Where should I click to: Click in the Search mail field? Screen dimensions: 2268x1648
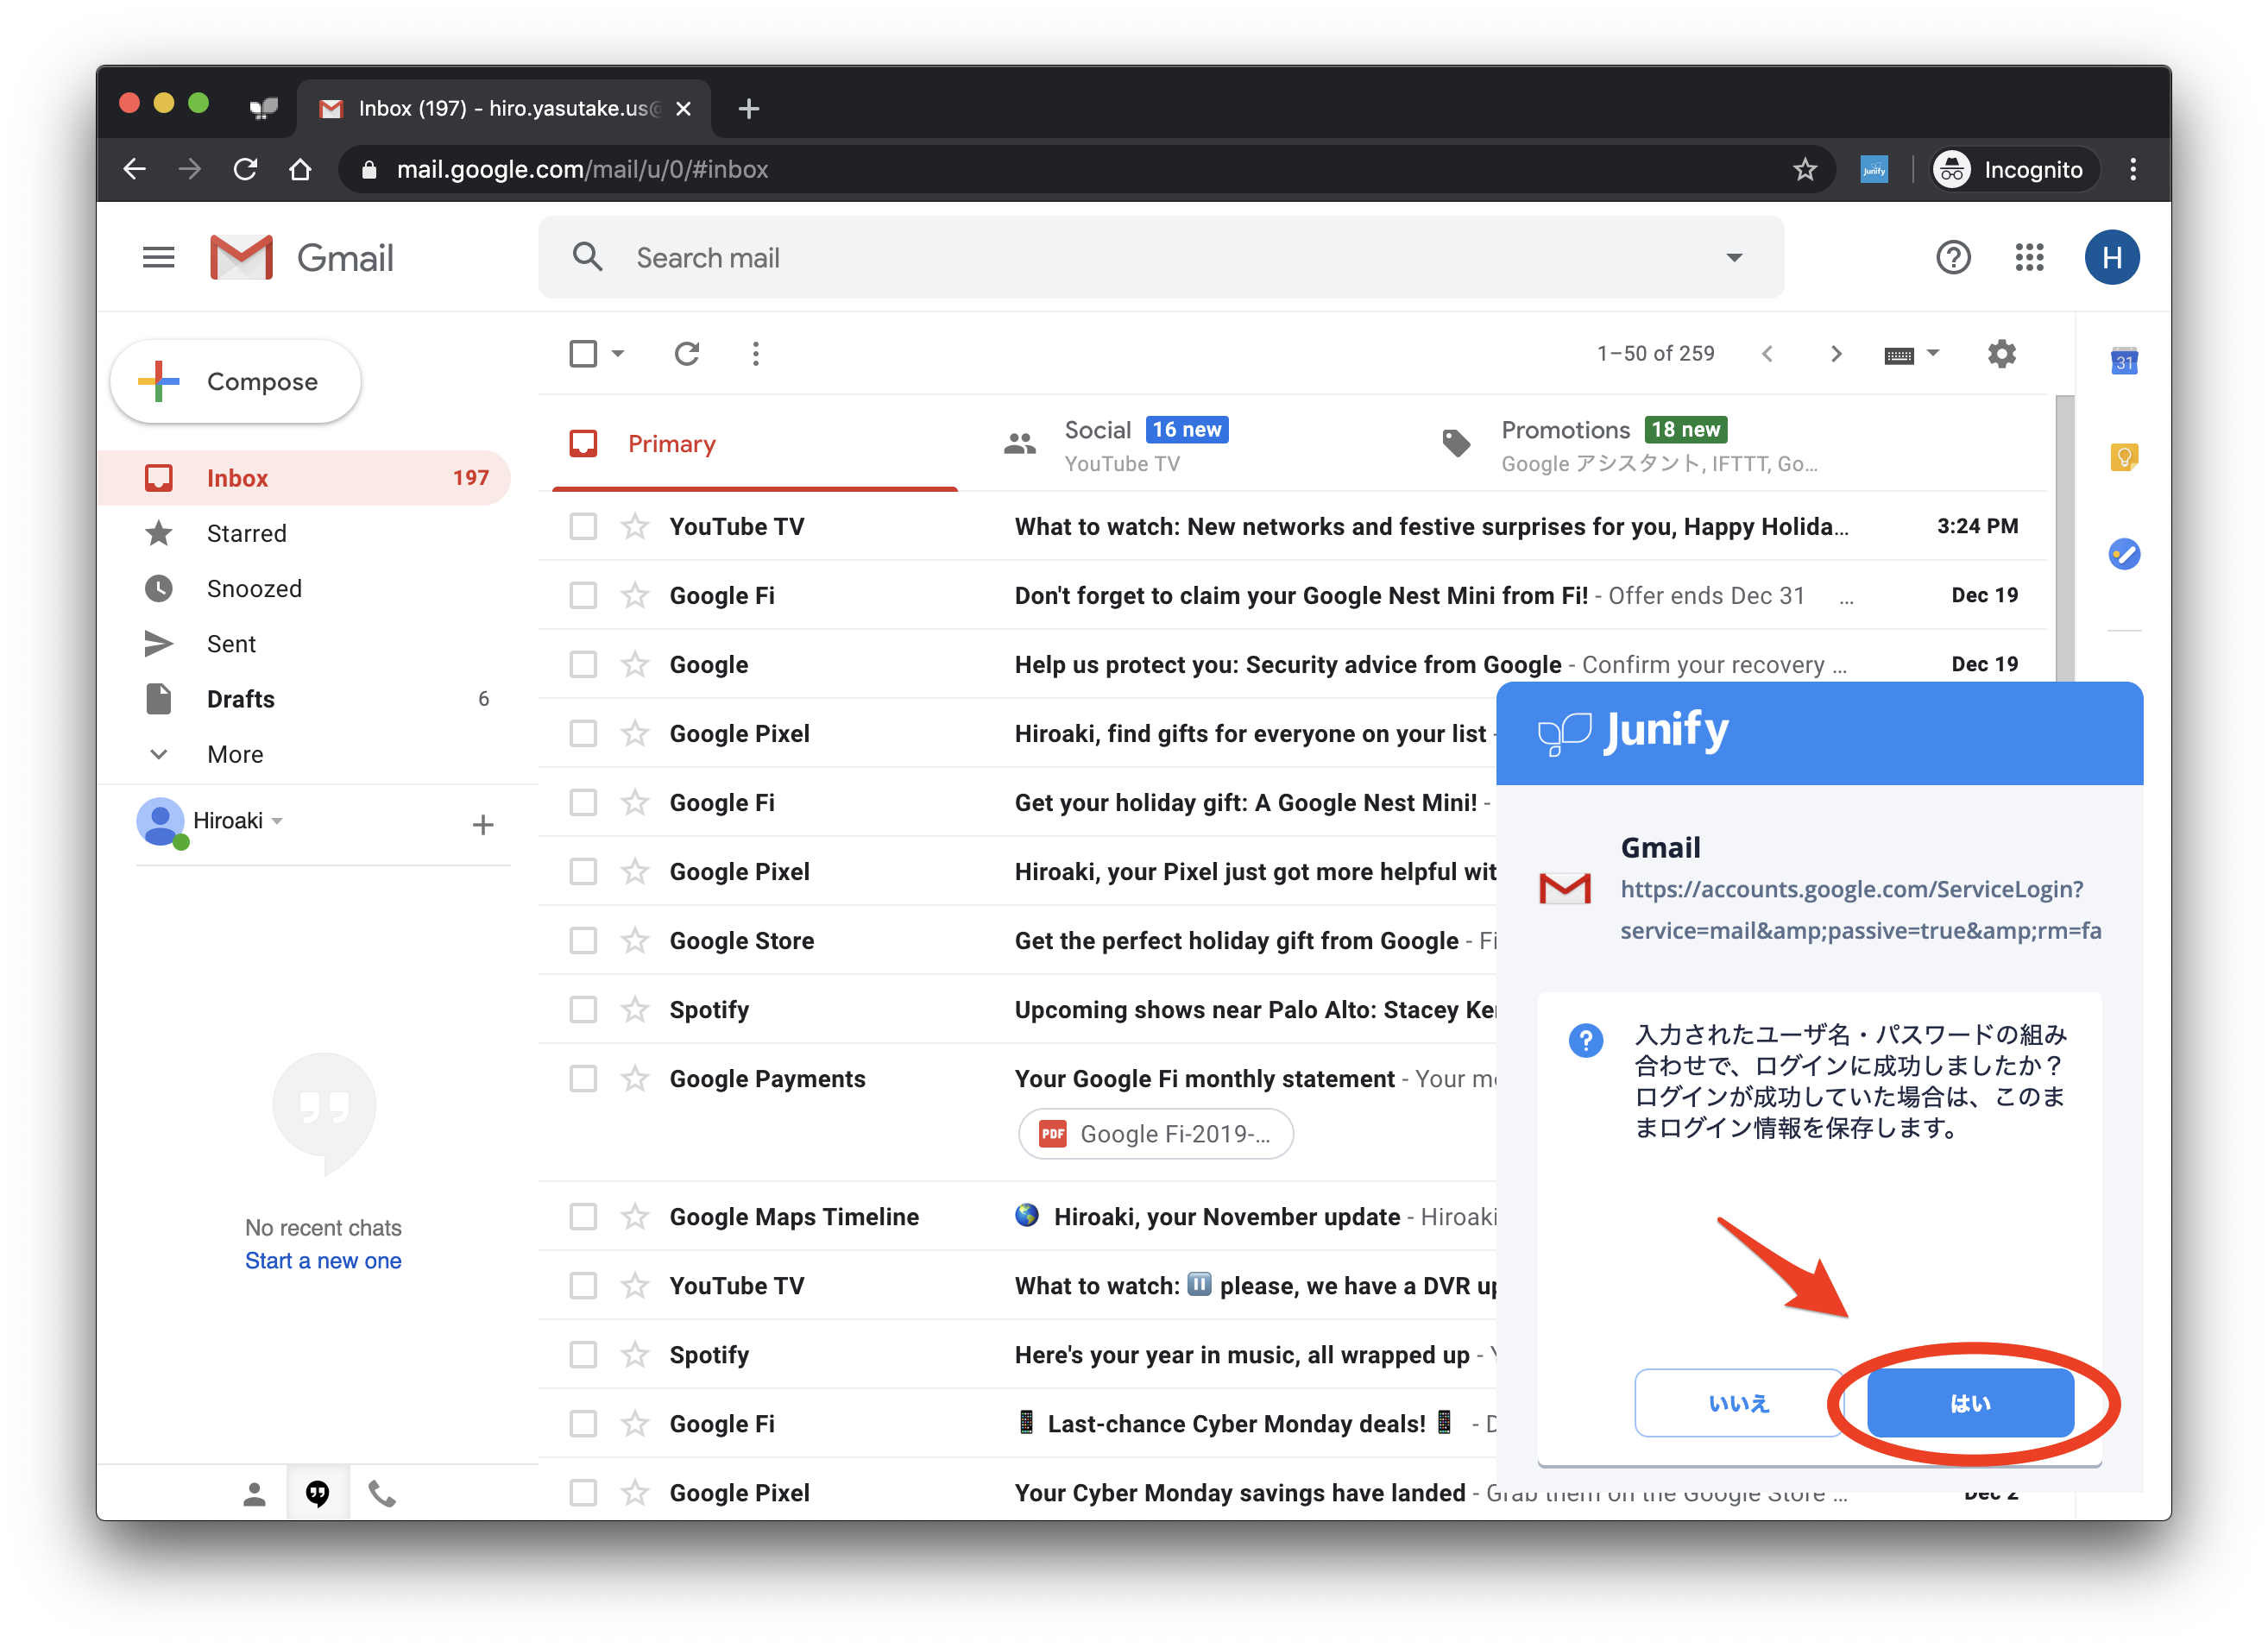point(1100,257)
